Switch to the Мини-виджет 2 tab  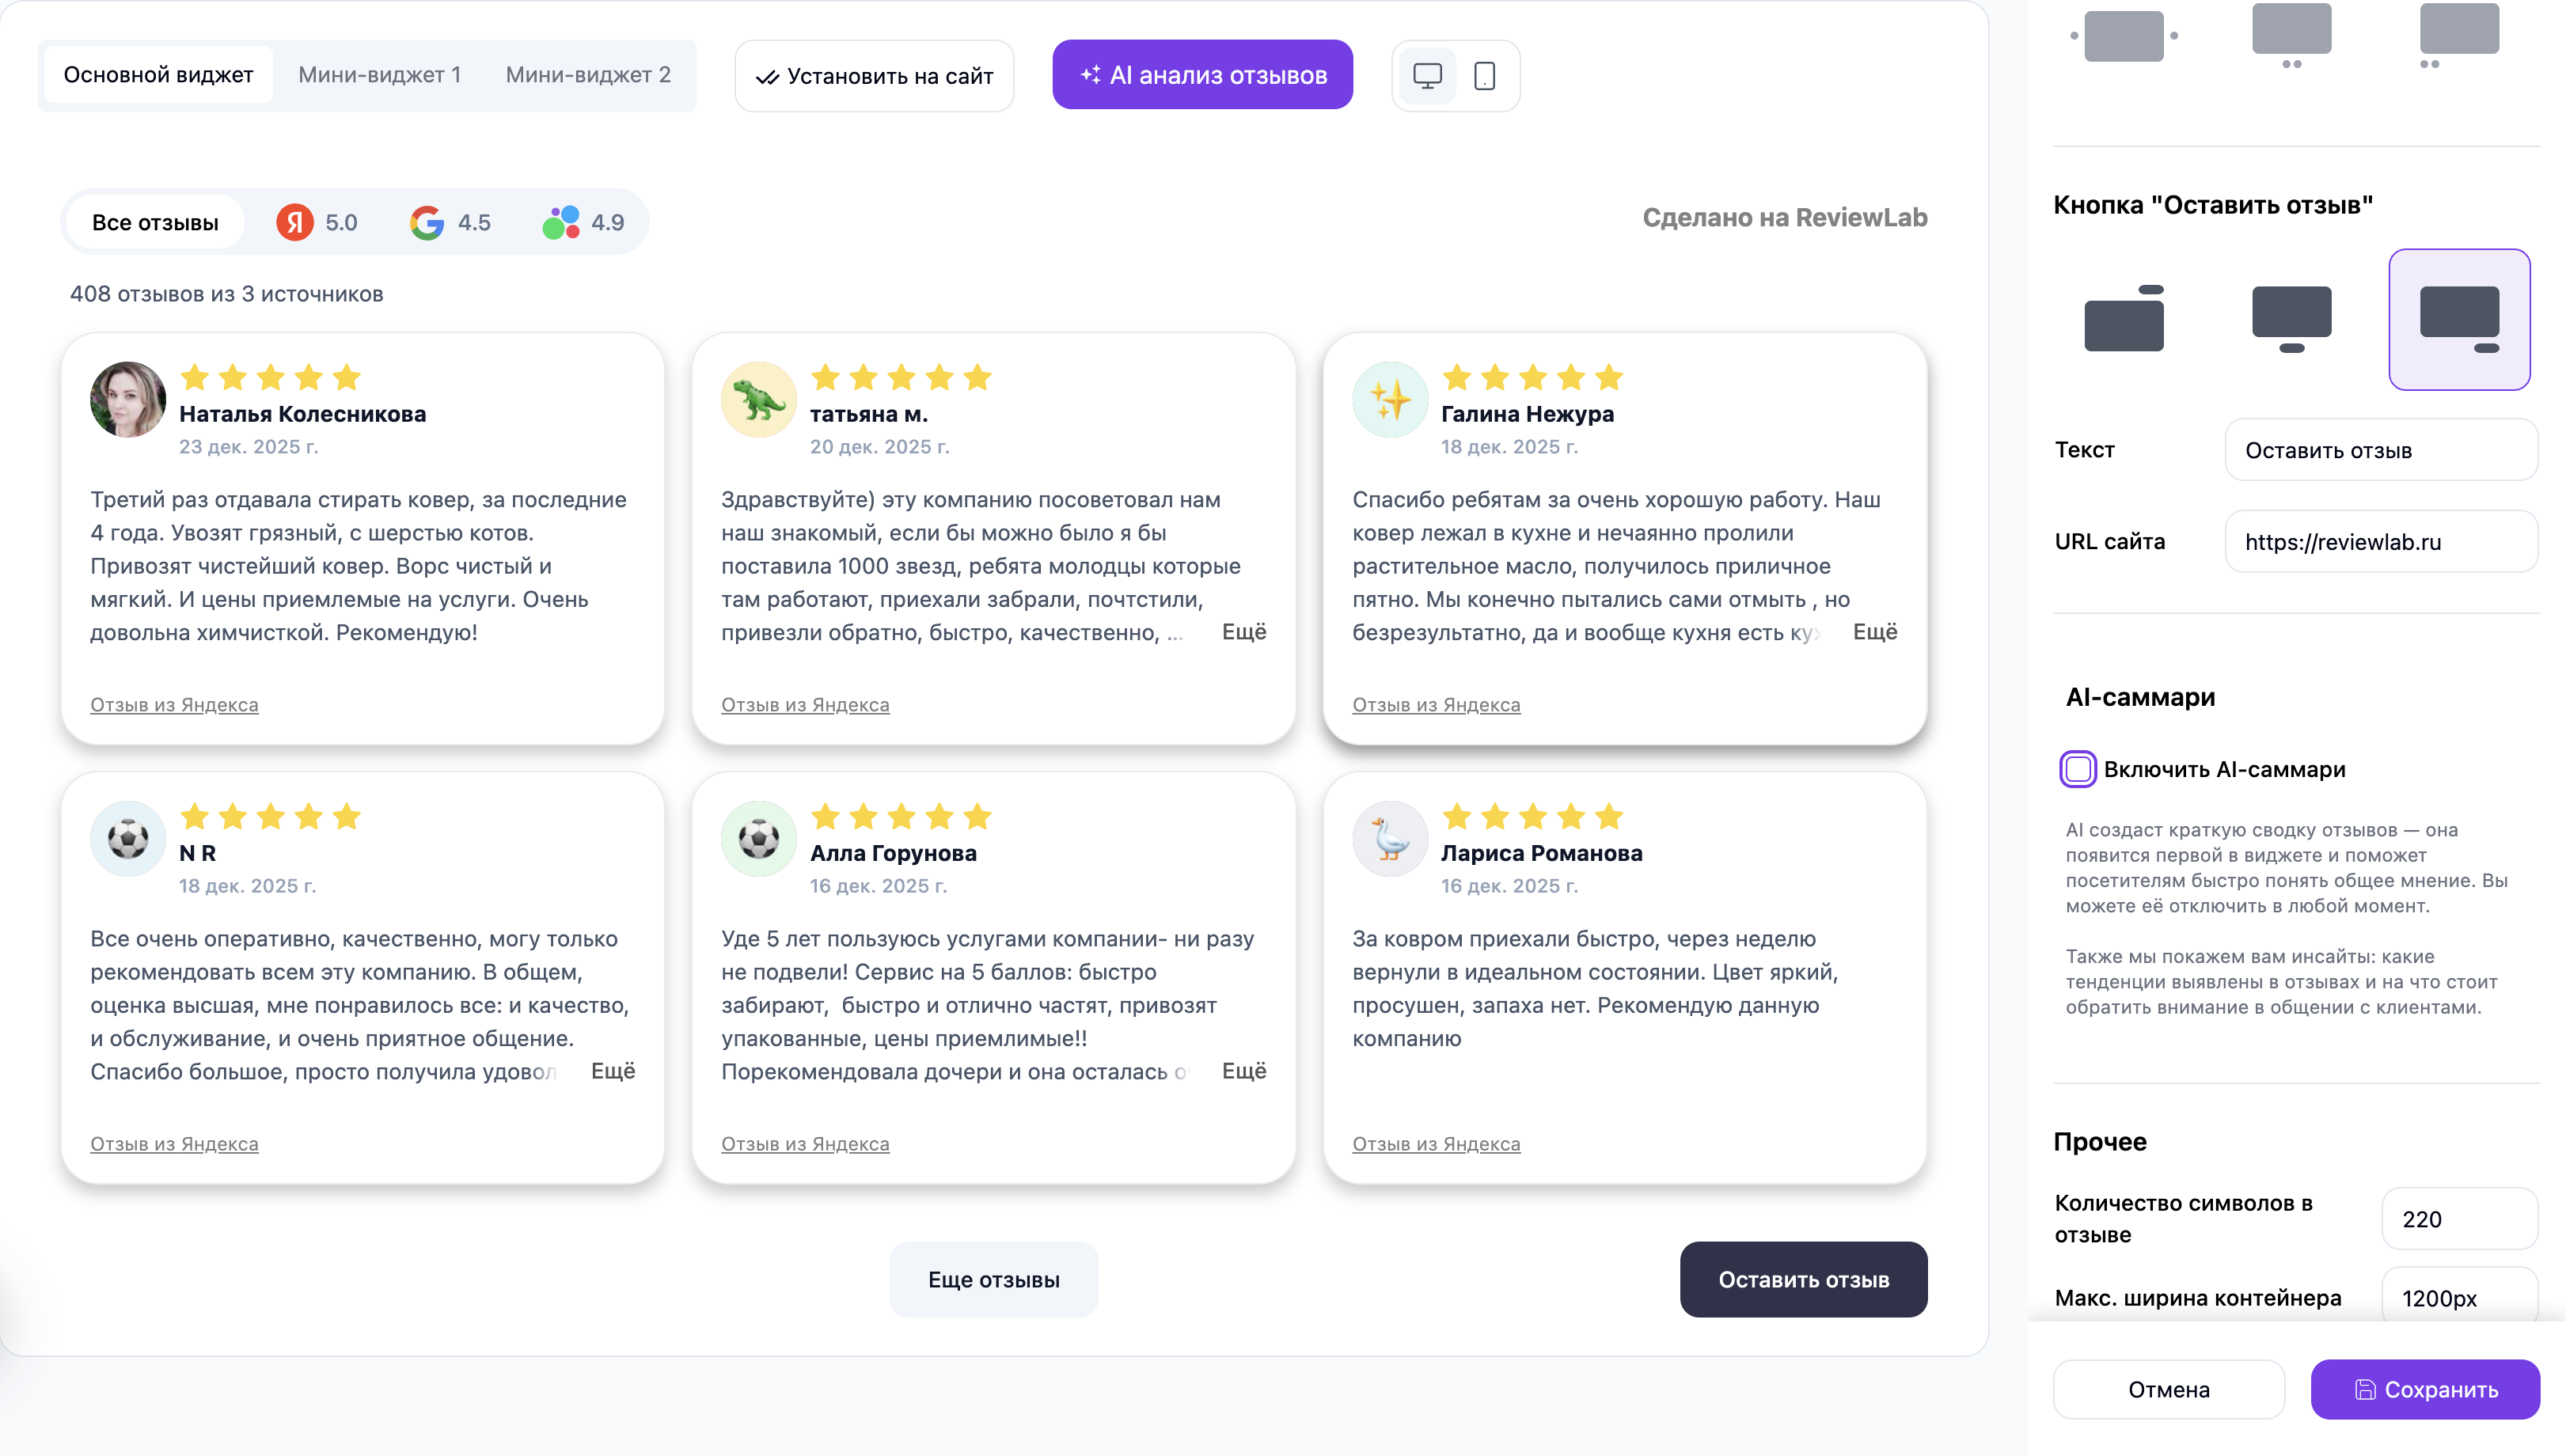(590, 74)
